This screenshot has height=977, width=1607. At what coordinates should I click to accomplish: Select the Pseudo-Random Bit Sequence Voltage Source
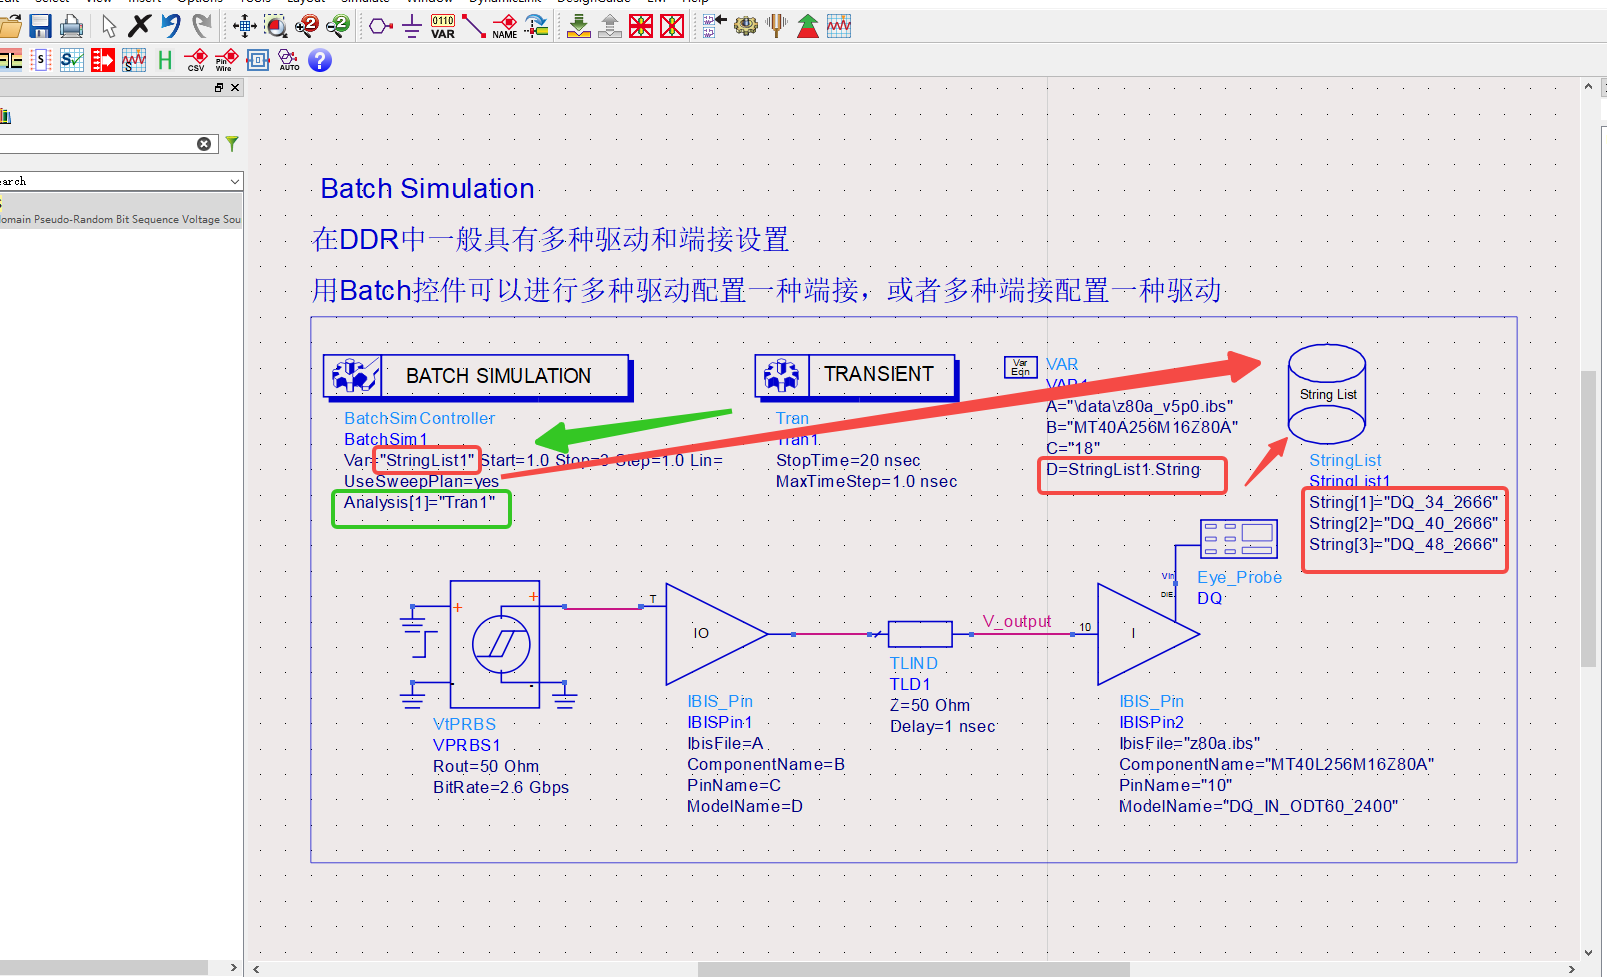click(120, 218)
